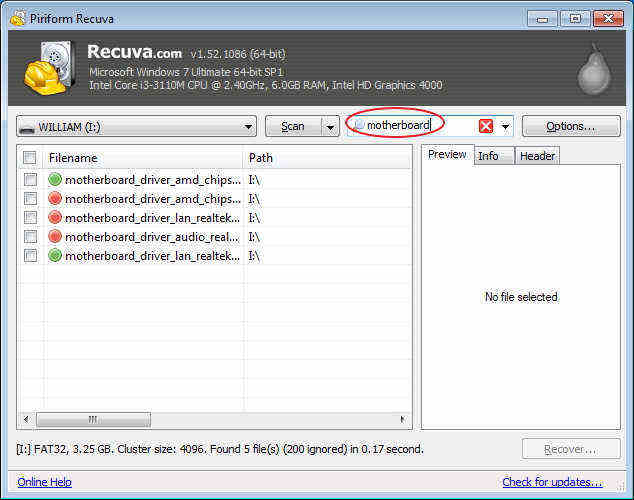This screenshot has height=500, width=634.
Task: Open the Options dialog
Action: (571, 126)
